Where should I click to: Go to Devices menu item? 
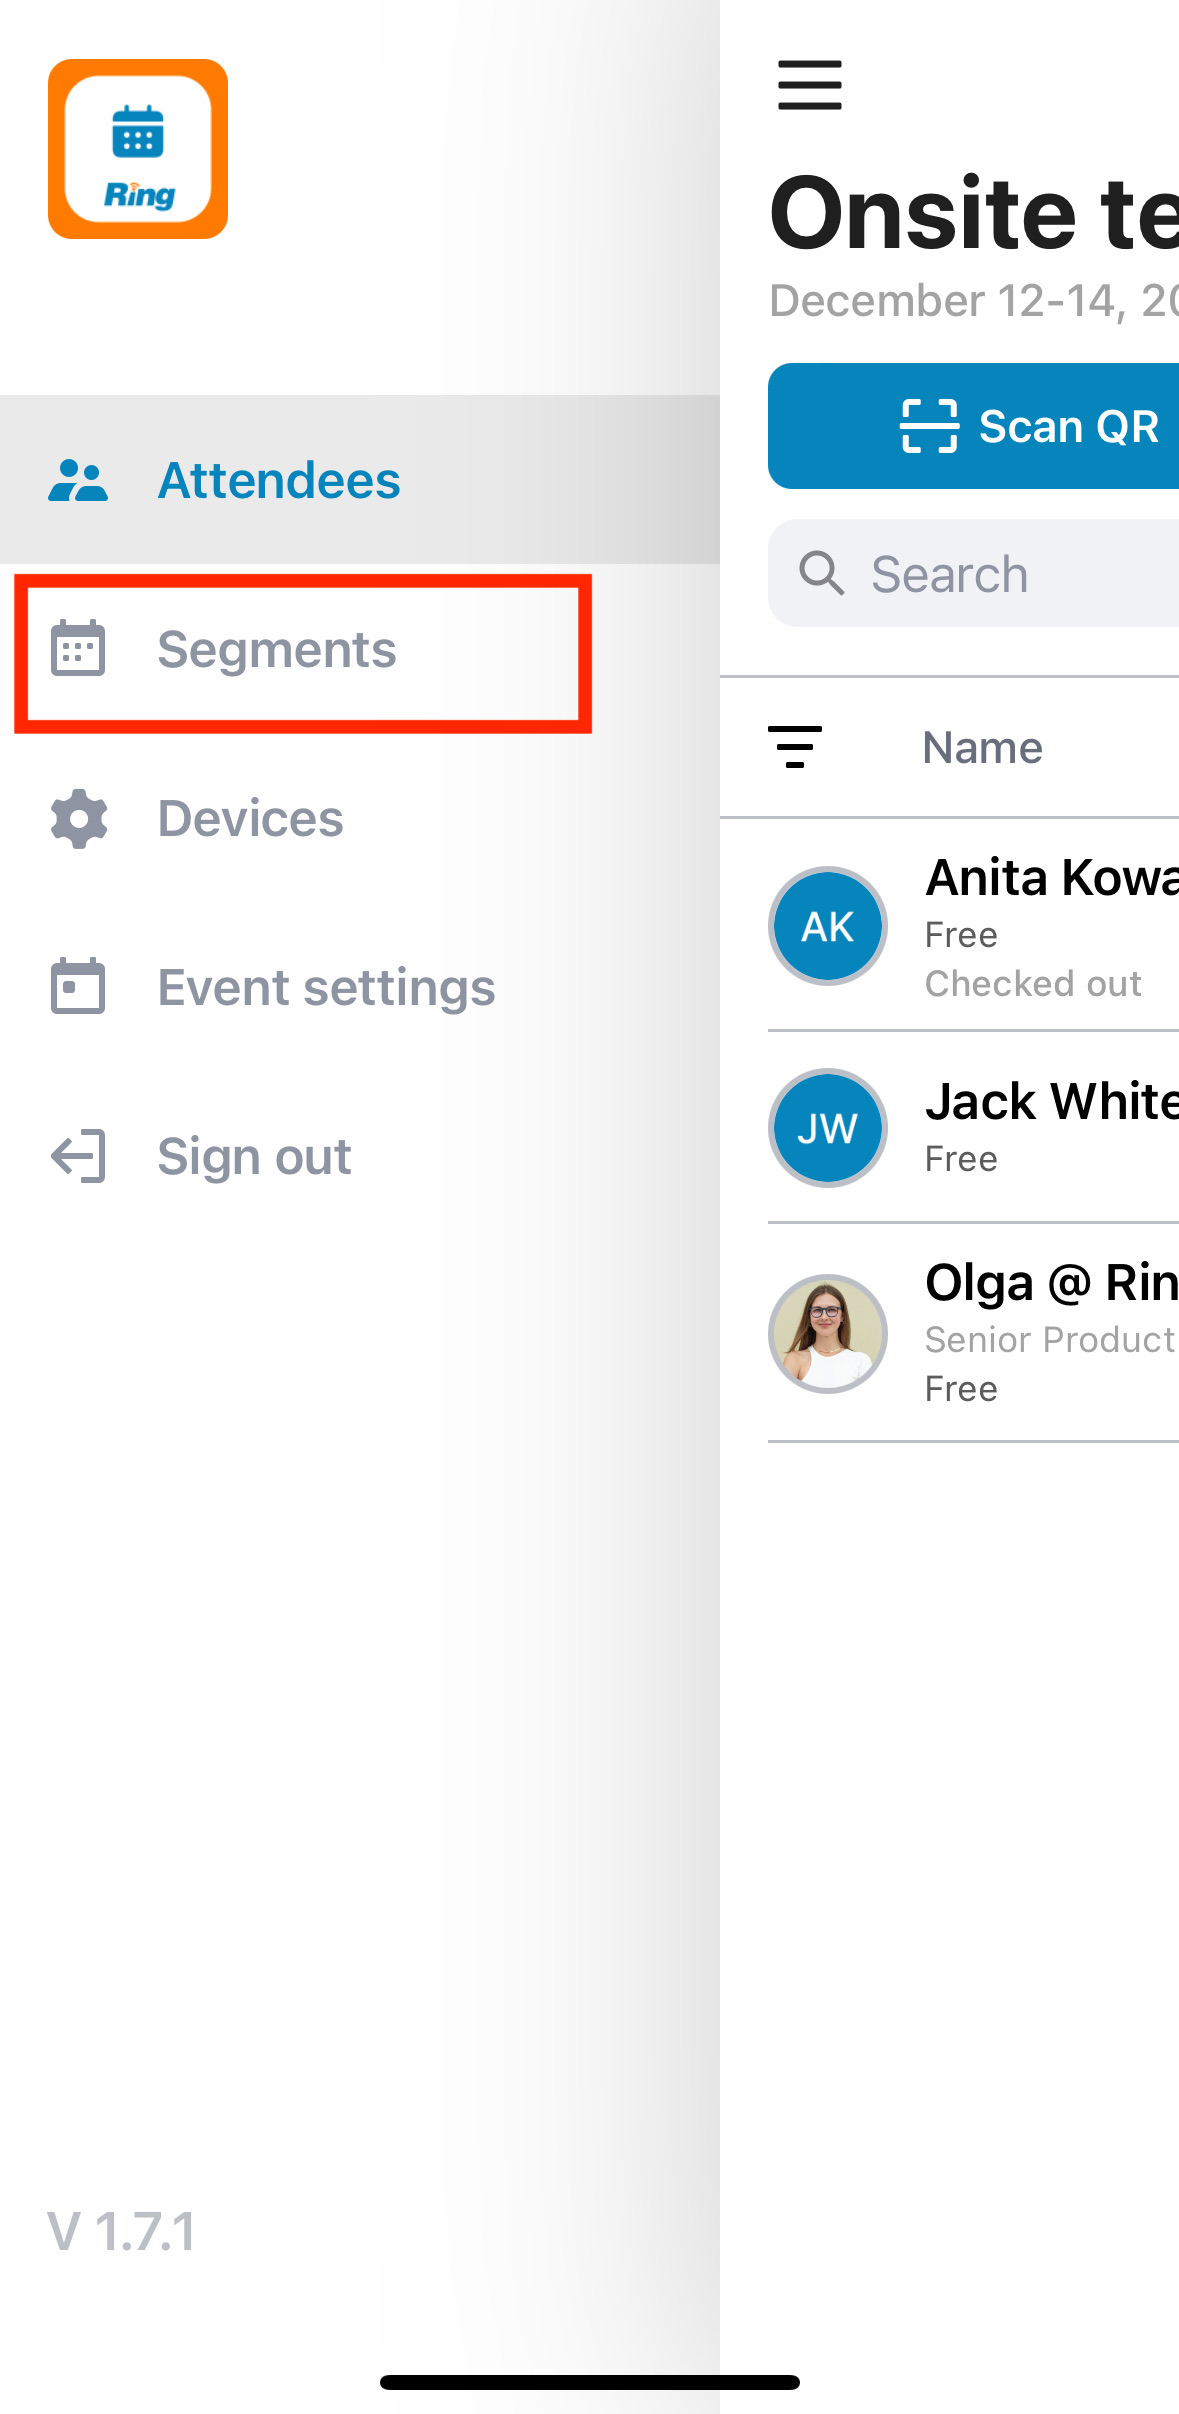[x=360, y=818]
